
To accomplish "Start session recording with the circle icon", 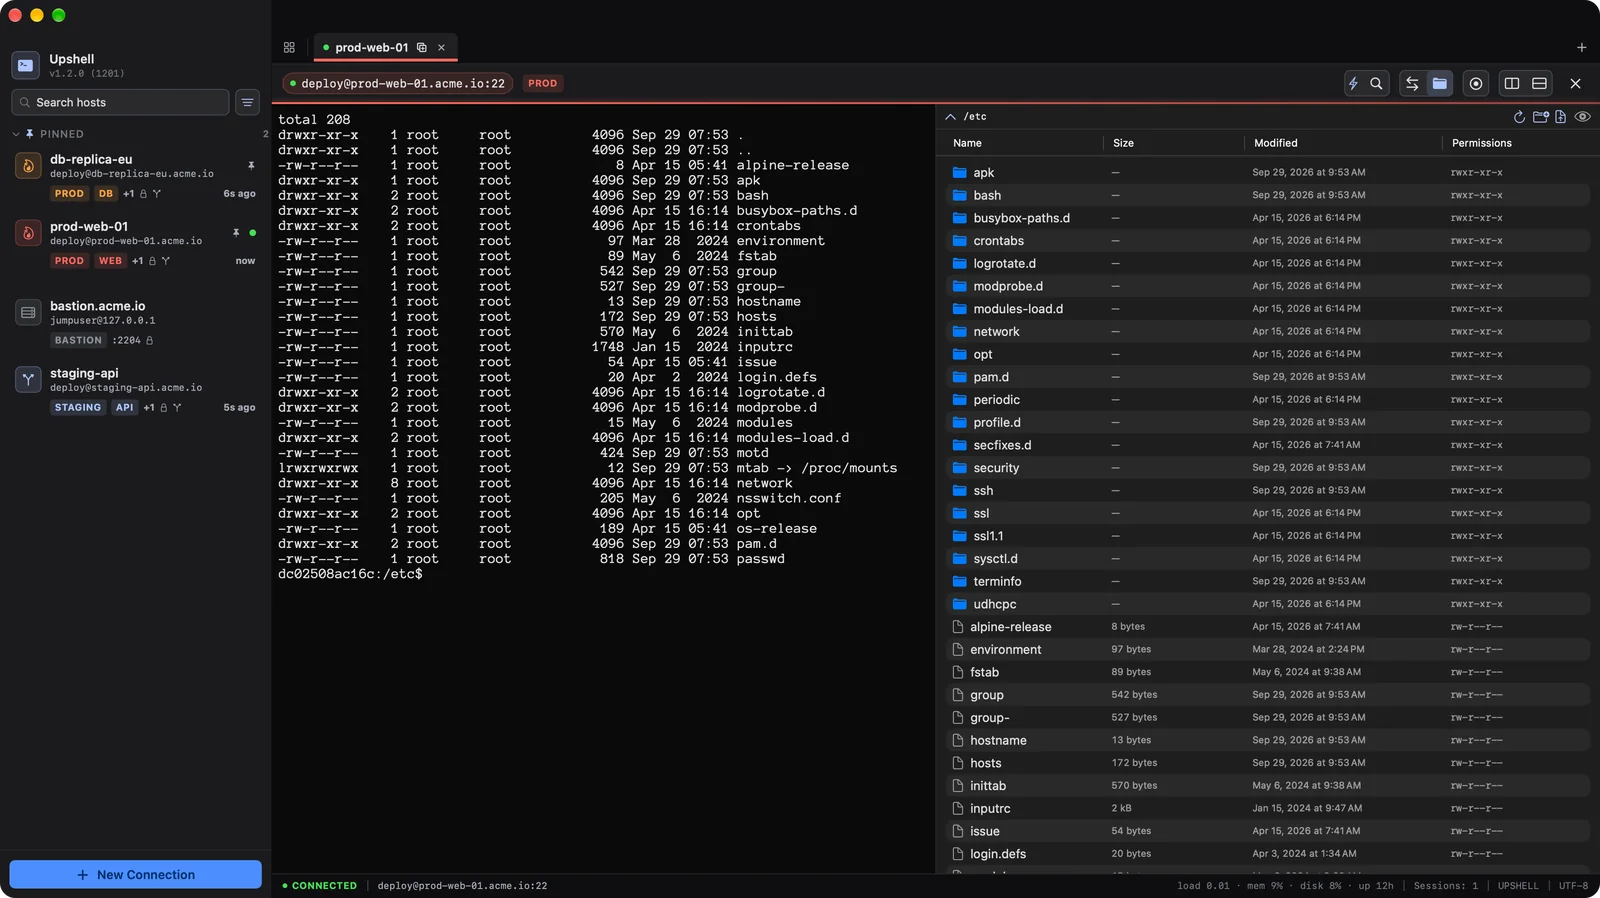I will point(1476,84).
